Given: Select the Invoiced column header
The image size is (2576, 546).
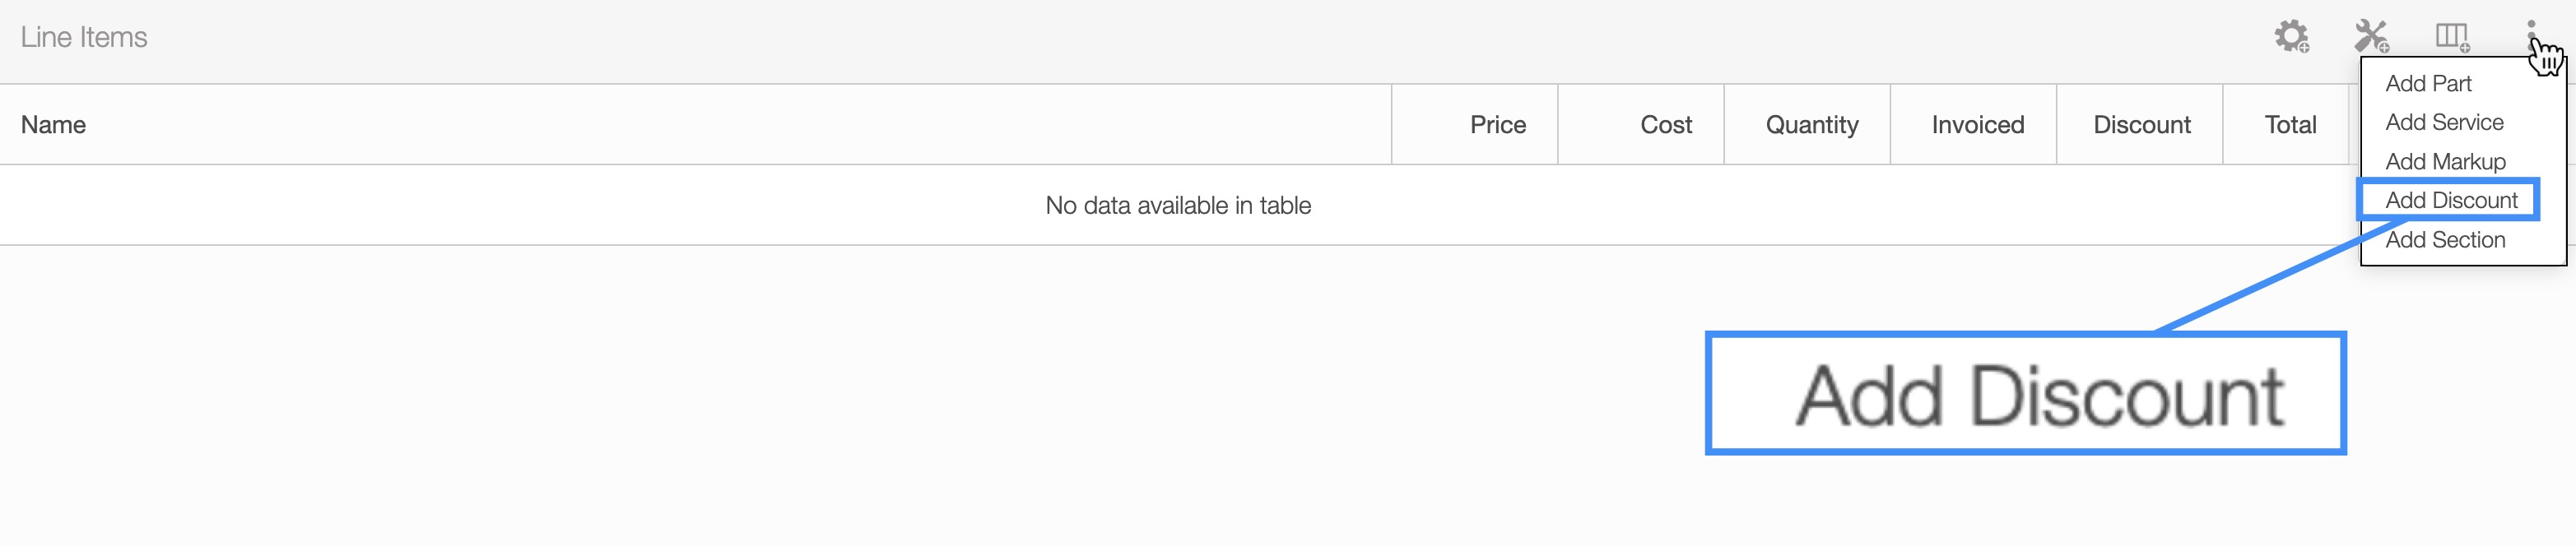Looking at the screenshot, I should click(1977, 125).
